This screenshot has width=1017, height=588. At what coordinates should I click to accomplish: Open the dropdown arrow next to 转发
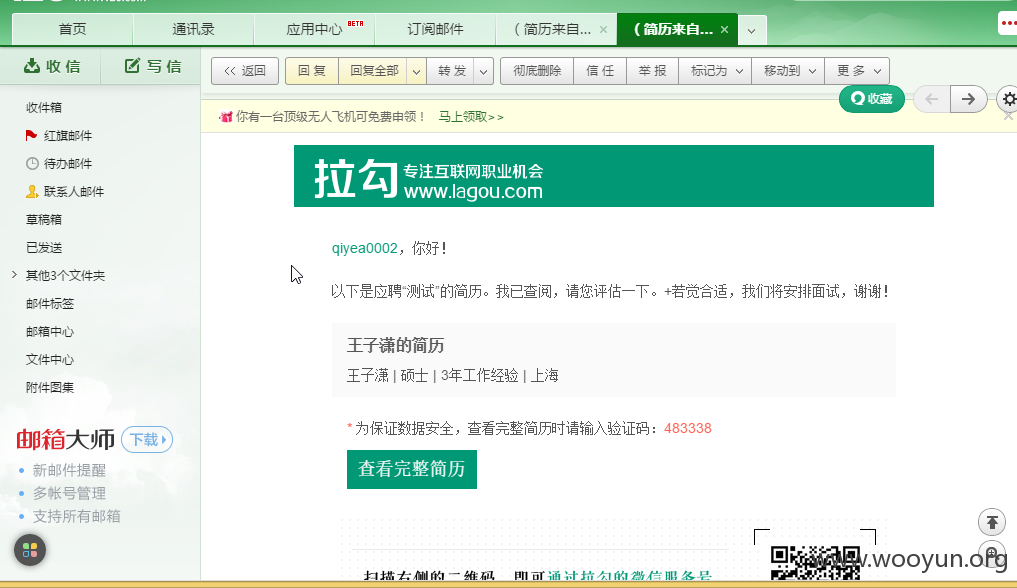(x=483, y=71)
